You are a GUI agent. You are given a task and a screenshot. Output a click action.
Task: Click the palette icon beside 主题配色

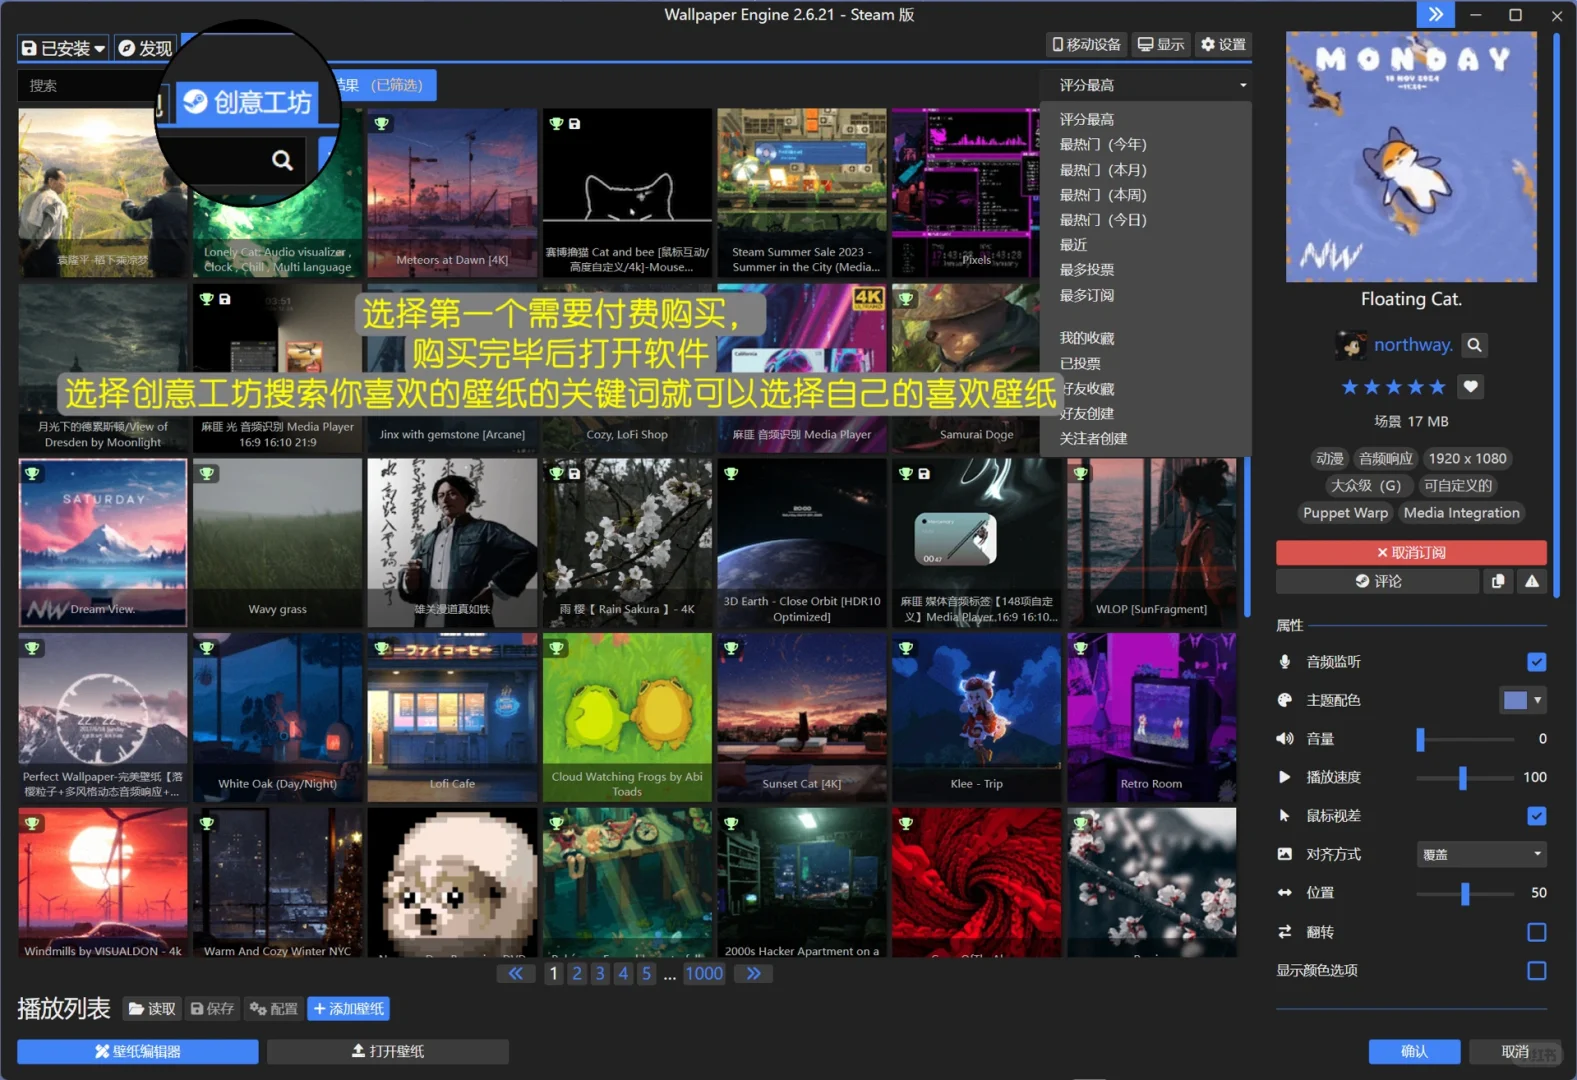tap(1285, 700)
